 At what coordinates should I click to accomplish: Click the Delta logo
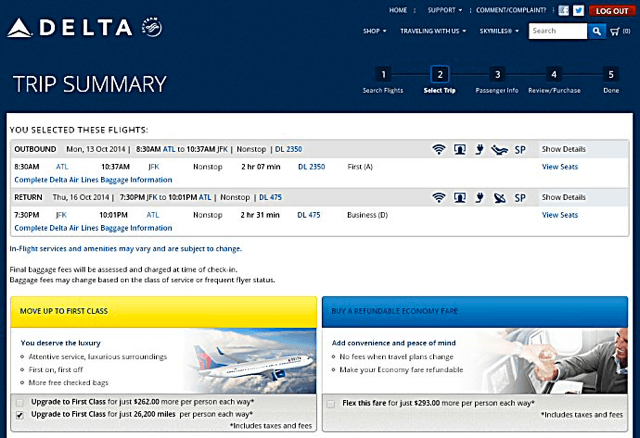coord(70,28)
